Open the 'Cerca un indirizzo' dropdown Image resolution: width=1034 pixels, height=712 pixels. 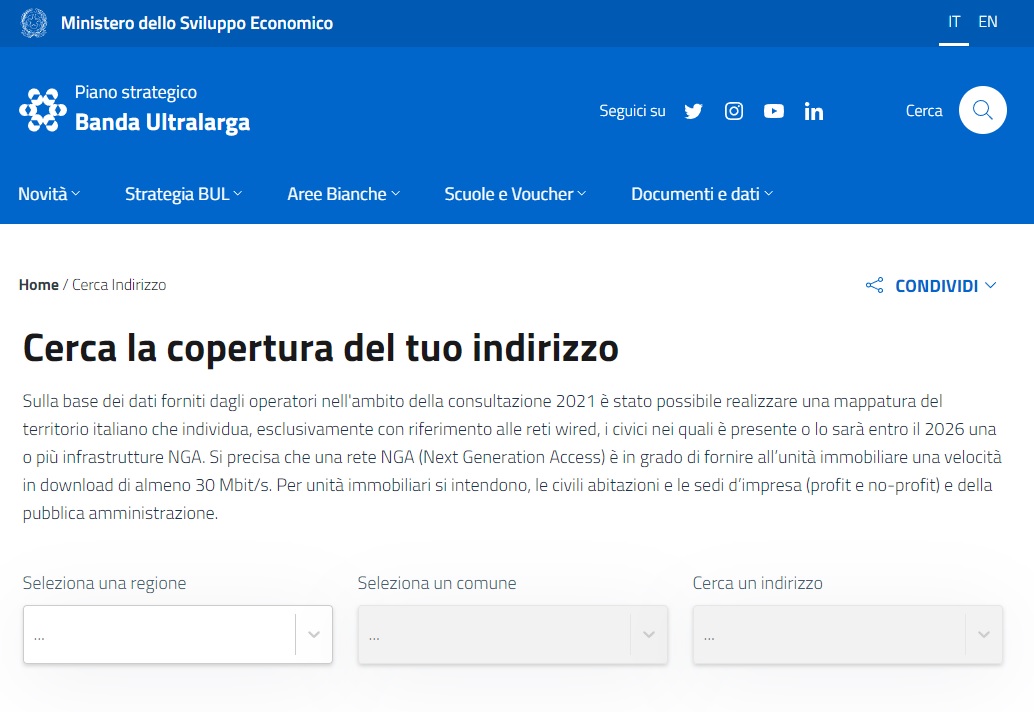pos(847,634)
